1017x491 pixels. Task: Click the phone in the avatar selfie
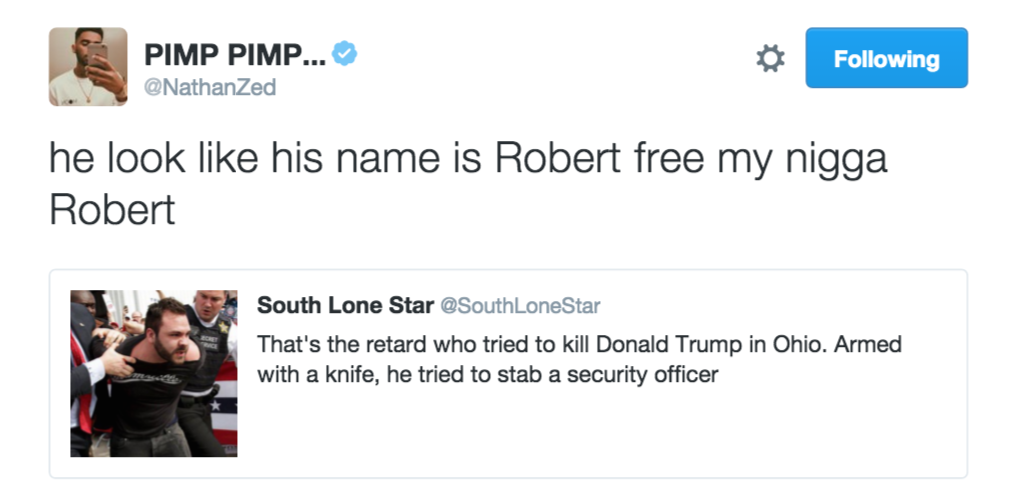(x=97, y=54)
